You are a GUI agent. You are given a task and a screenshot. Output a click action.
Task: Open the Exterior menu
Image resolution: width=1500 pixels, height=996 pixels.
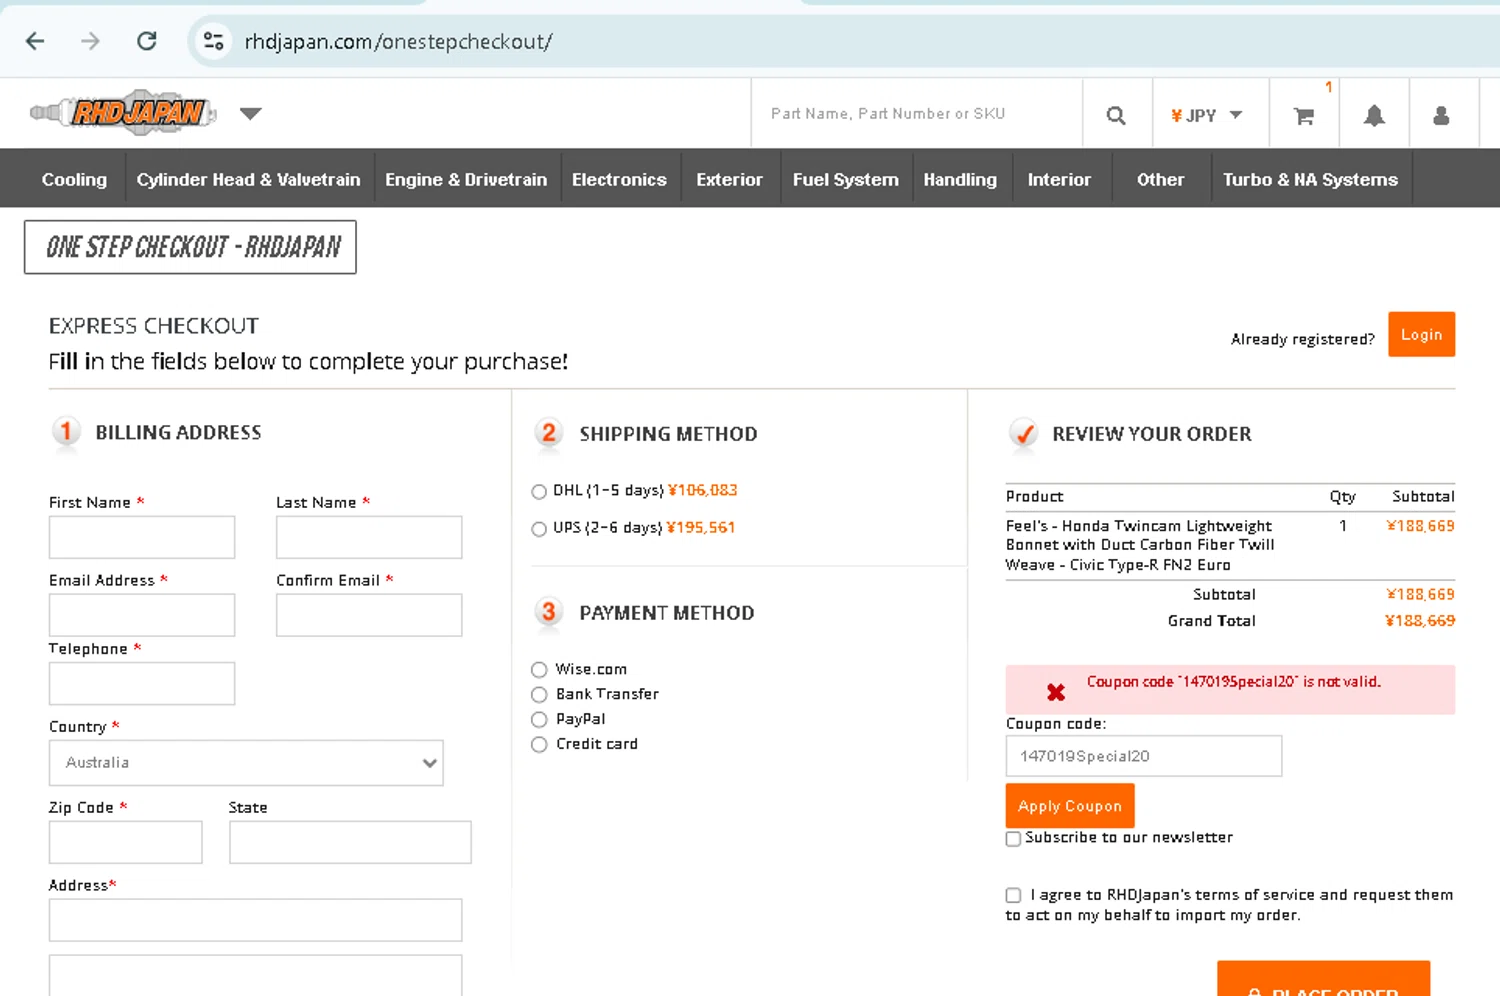729,180
